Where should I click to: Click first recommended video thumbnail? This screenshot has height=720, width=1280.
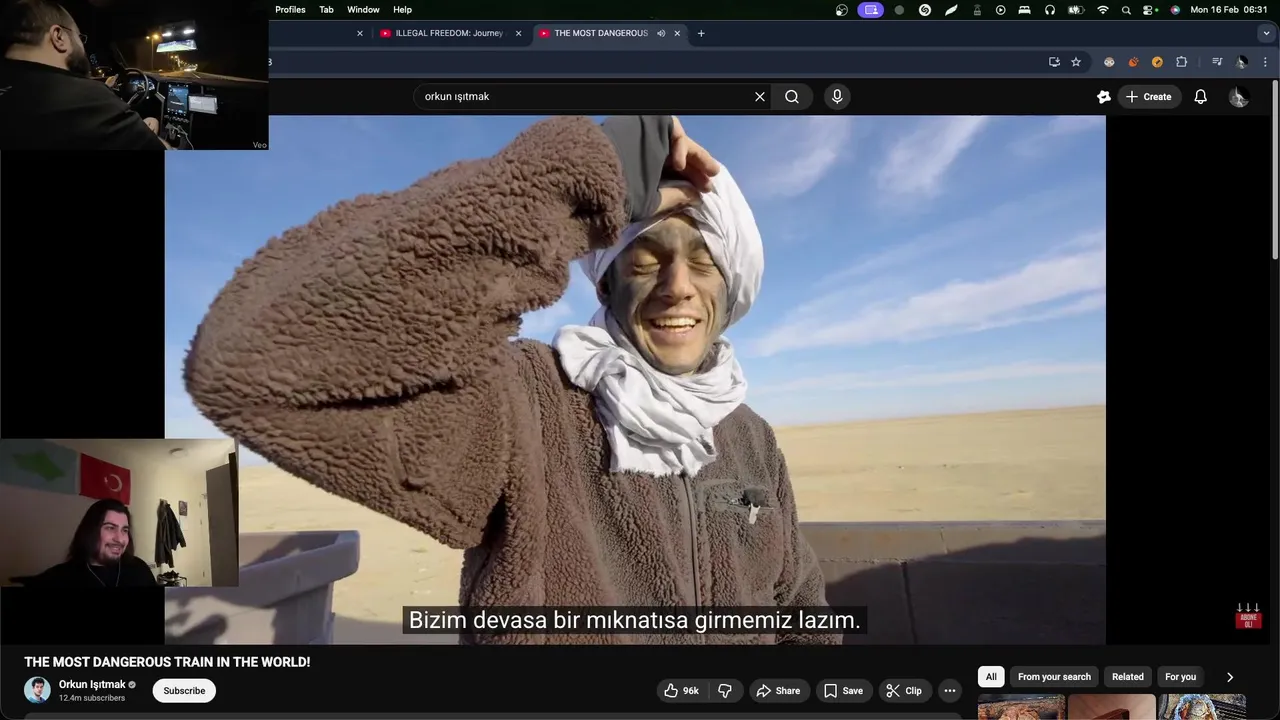[1021, 708]
